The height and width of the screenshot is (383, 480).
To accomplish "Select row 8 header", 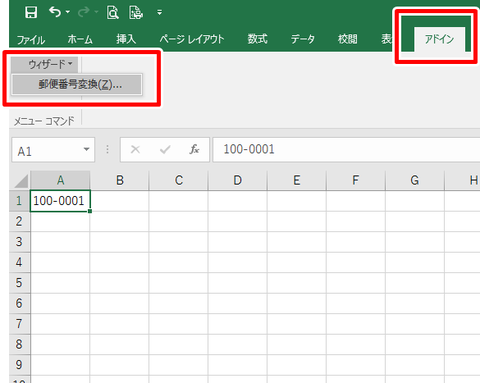I will 19,344.
